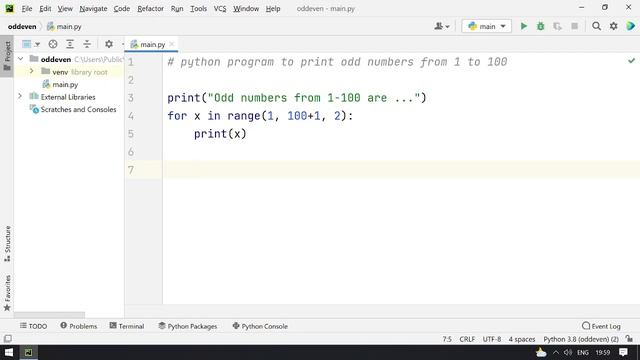The width and height of the screenshot is (640, 360).
Task: Start debugging with the bug icon
Action: pyautogui.click(x=540, y=26)
